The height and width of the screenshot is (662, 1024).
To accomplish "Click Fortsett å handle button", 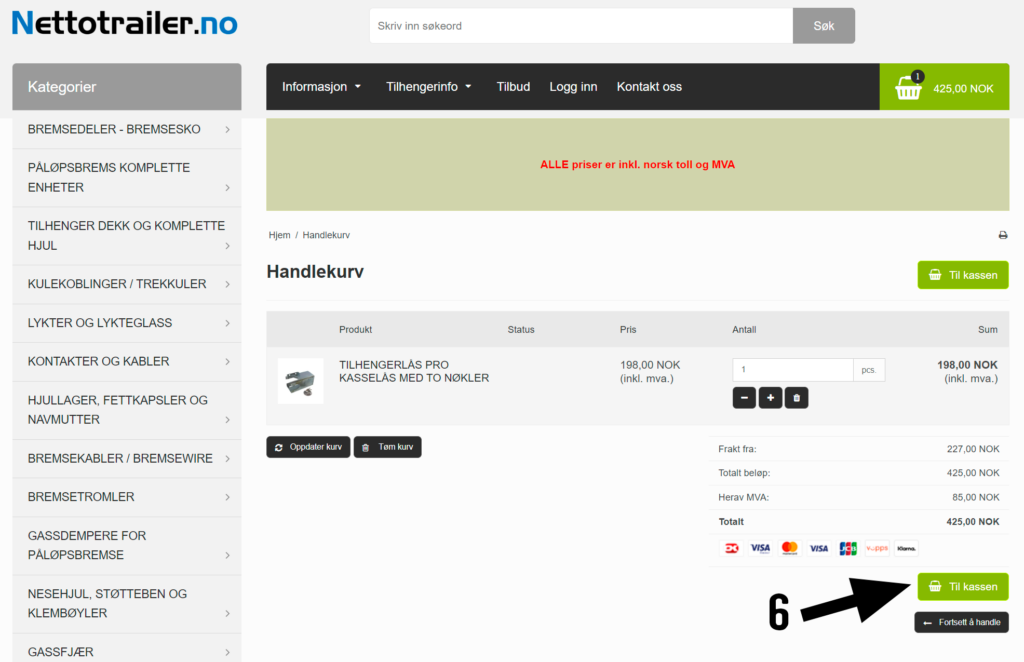I will click(x=961, y=622).
